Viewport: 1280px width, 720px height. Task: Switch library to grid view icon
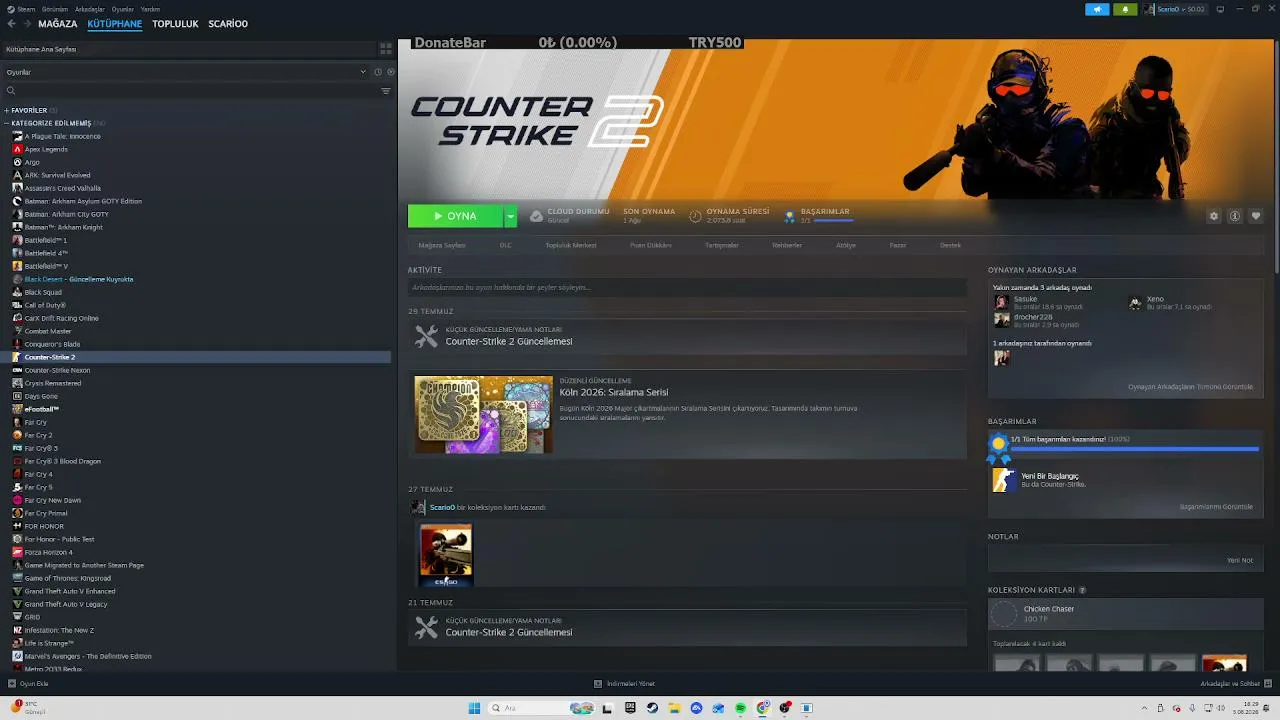(386, 49)
